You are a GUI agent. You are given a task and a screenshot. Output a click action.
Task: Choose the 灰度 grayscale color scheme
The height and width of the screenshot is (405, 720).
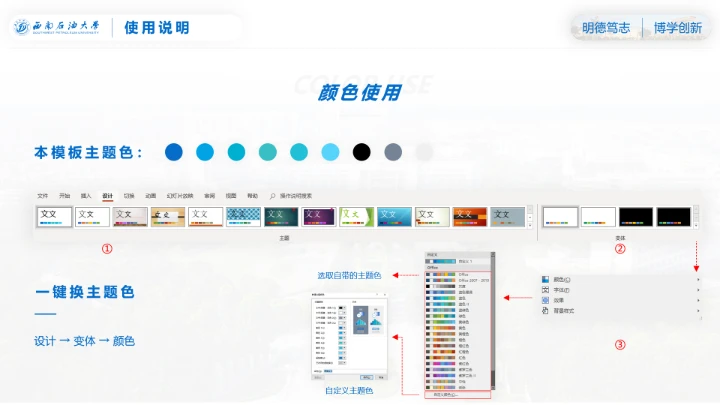(x=457, y=286)
